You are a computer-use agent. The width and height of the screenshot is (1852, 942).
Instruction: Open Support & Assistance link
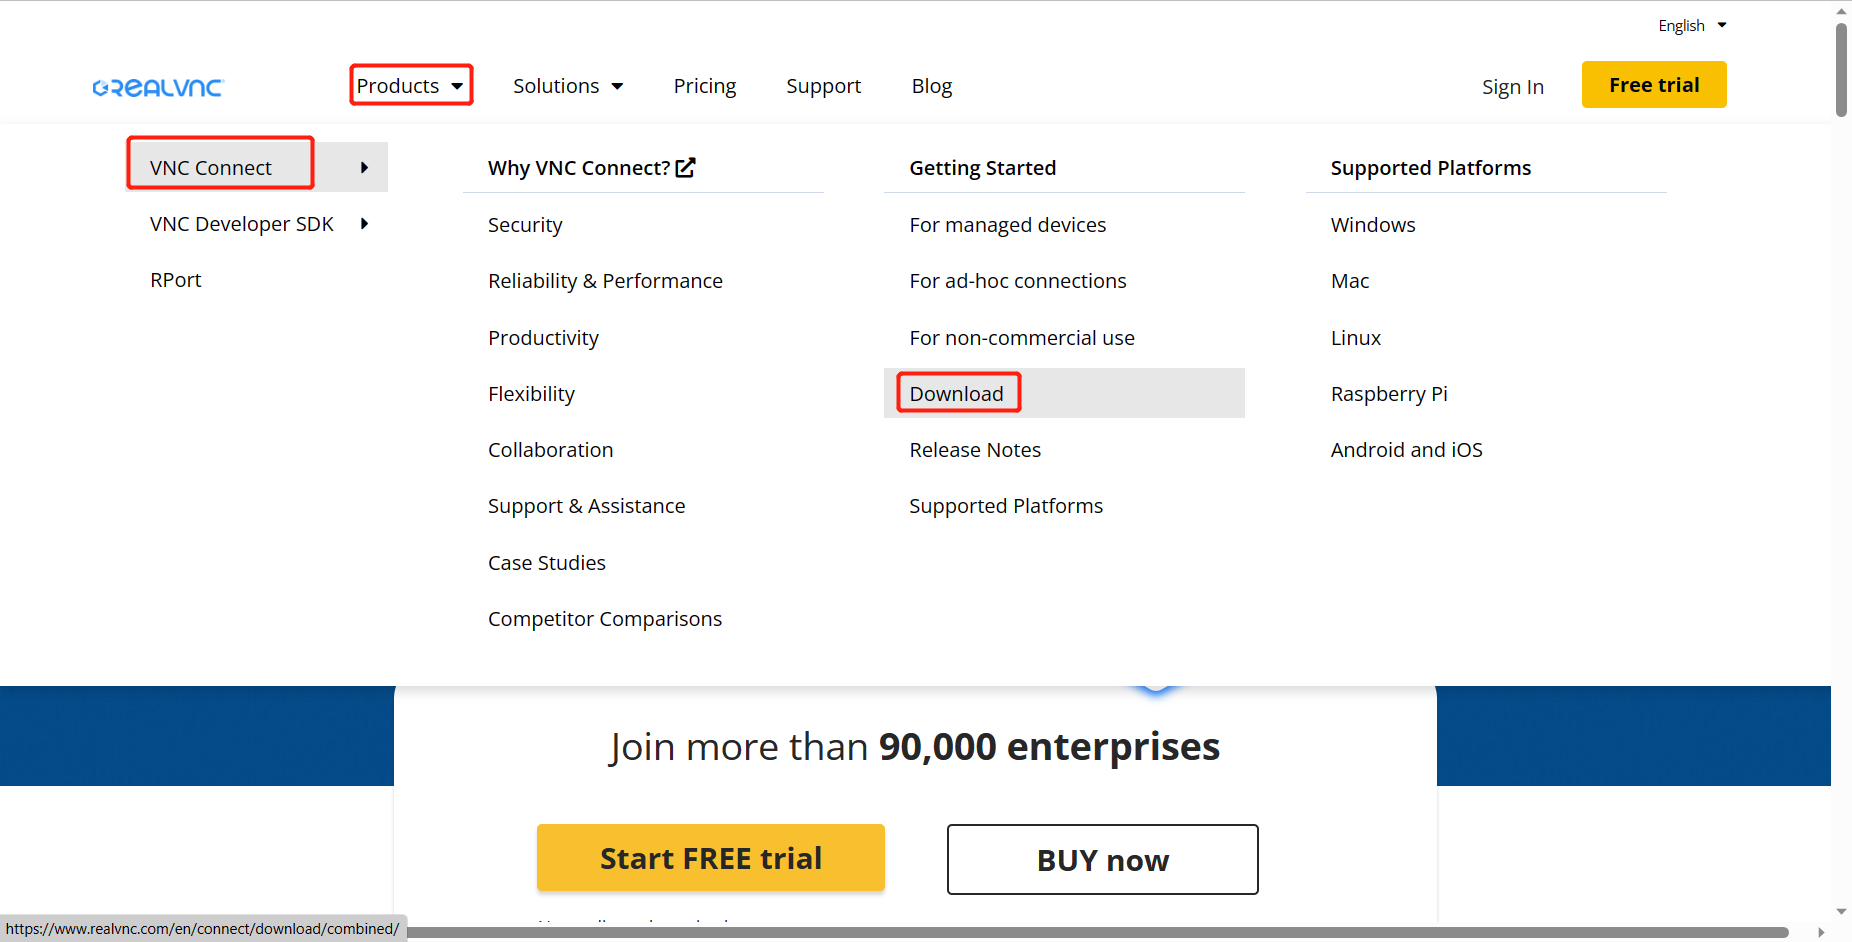587,506
